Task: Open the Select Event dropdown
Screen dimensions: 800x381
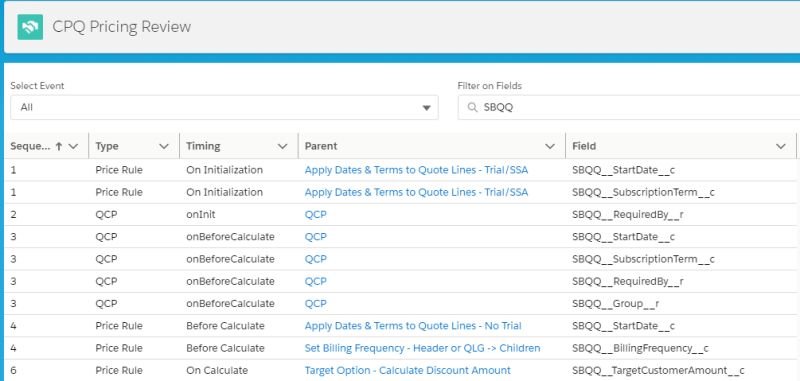Action: tap(224, 108)
